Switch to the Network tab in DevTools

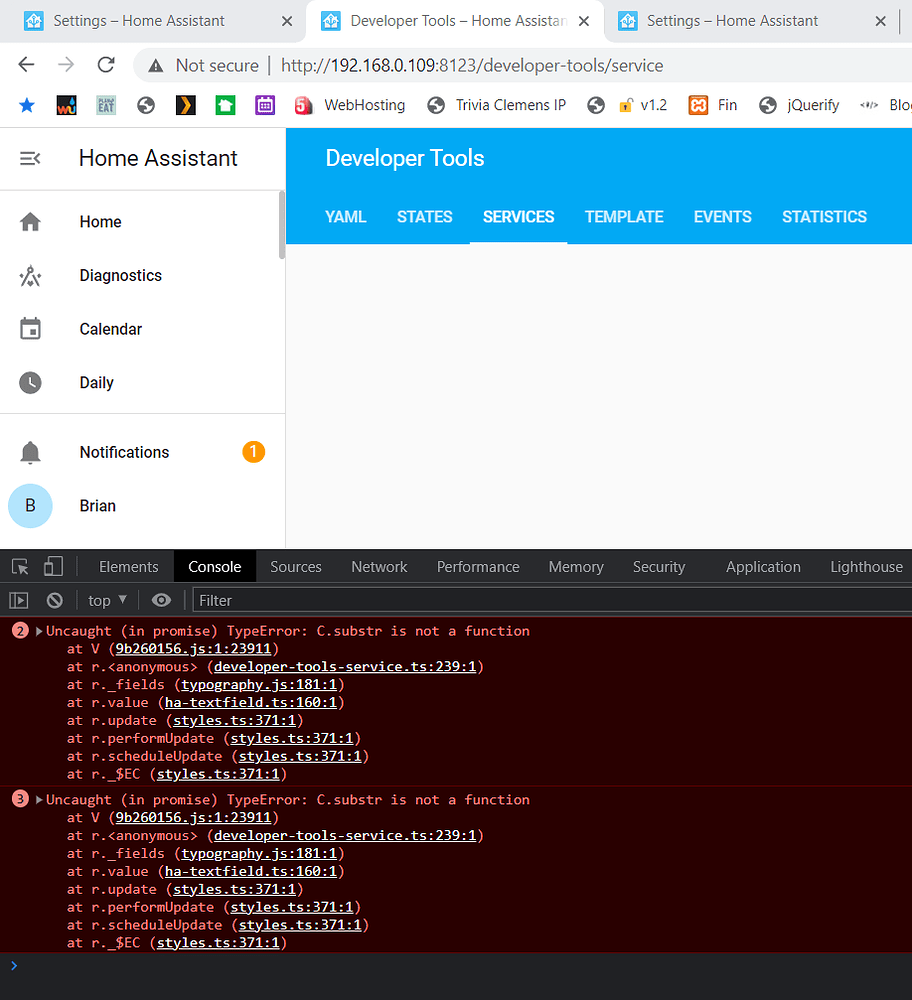pos(378,566)
